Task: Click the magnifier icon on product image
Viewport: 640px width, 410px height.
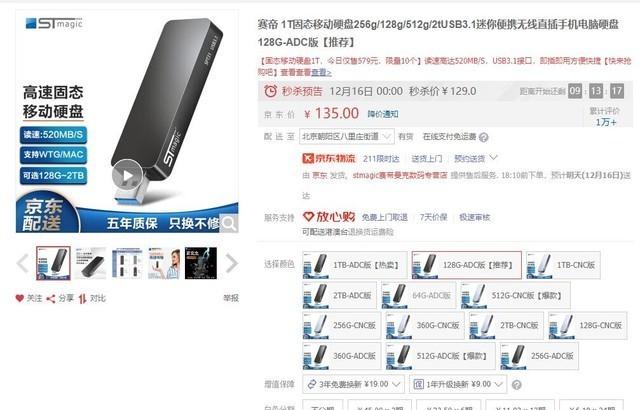Action: [229, 223]
